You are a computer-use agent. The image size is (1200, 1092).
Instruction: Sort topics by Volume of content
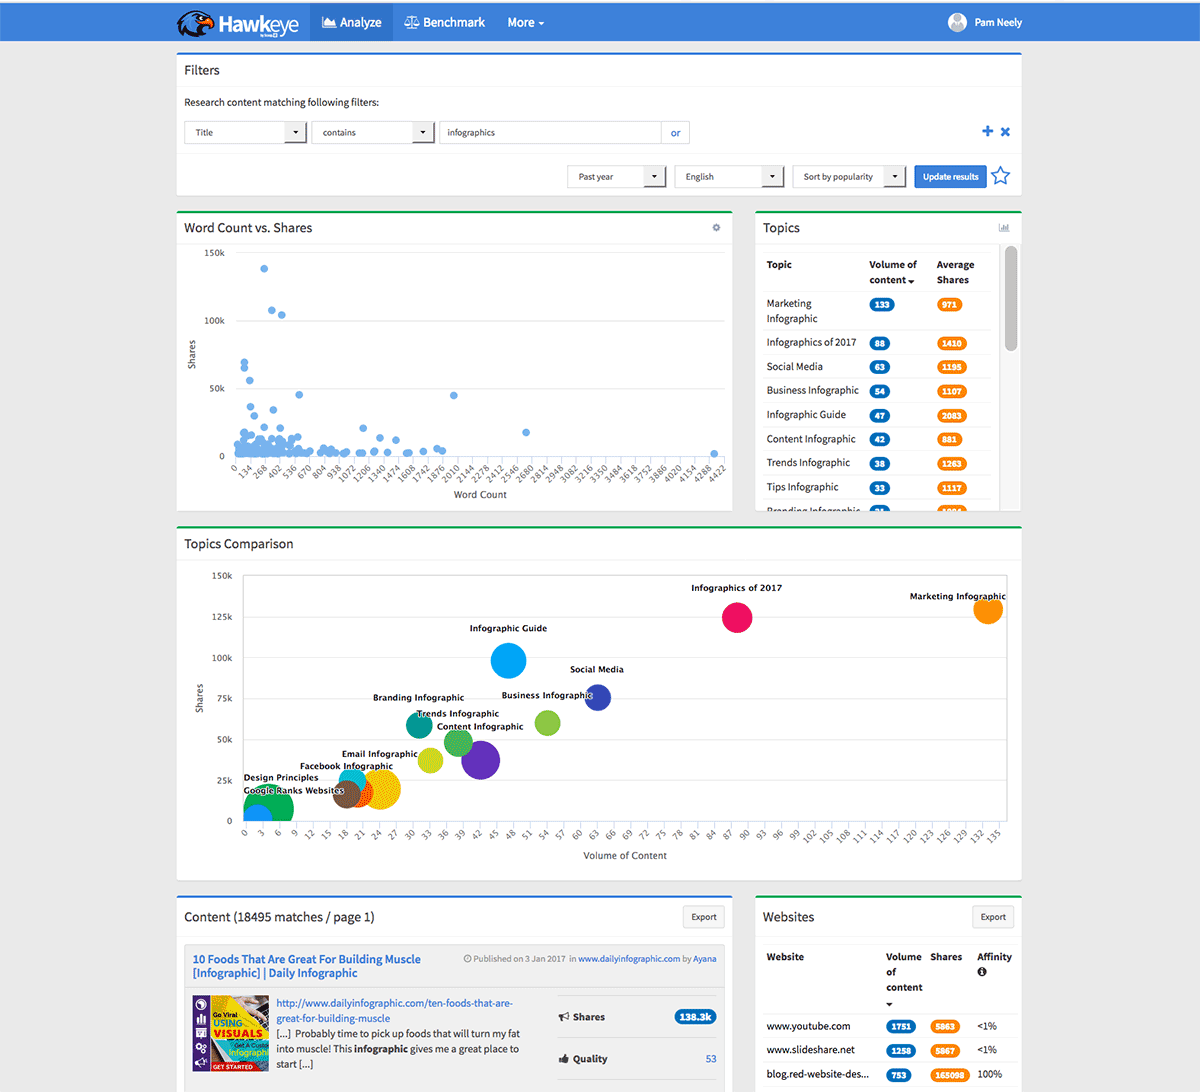[892, 272]
